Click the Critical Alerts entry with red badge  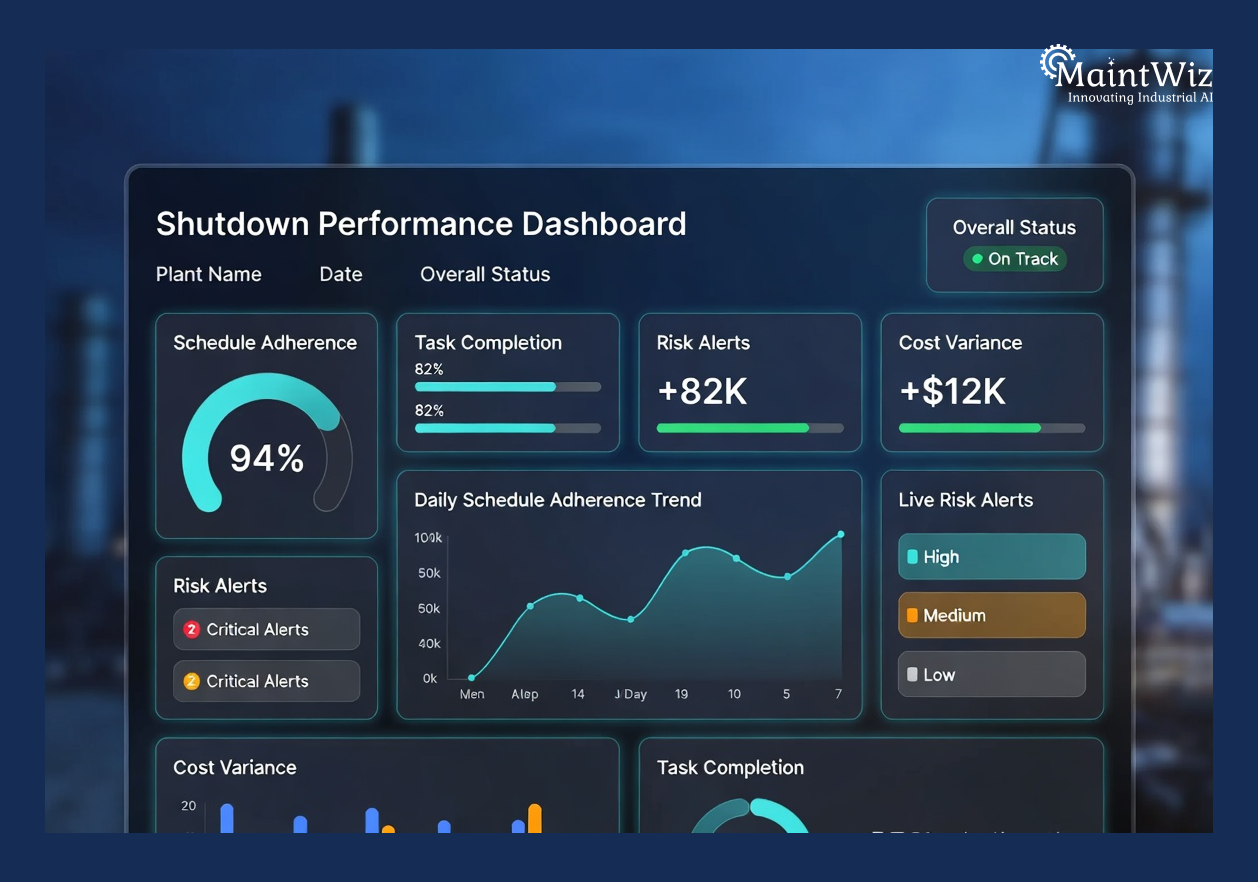coord(266,629)
